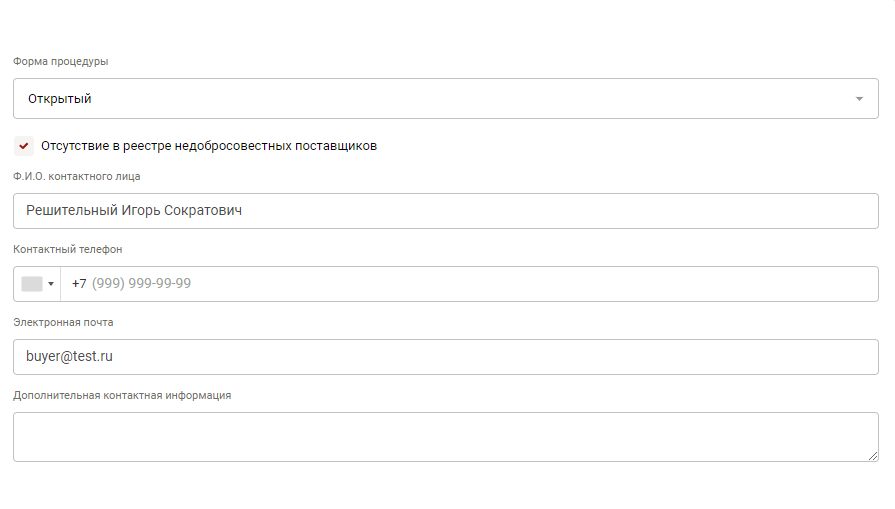This screenshot has height=509, width=895.
Task: Open the Форма процедуры dropdown arrow
Action: [859, 99]
